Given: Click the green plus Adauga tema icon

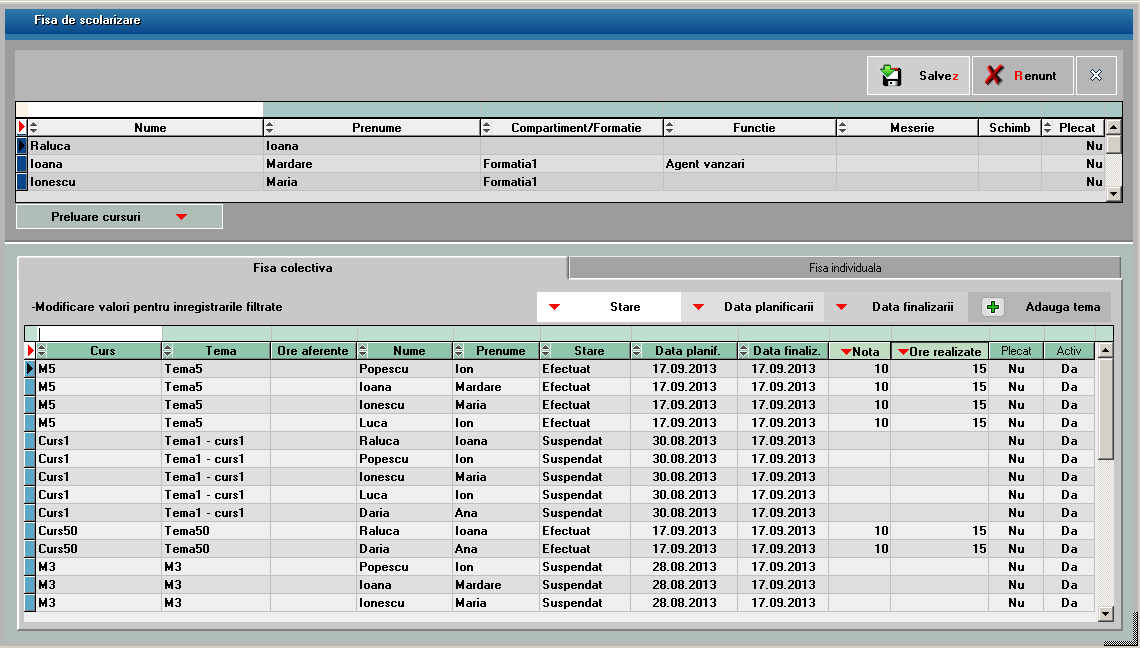Looking at the screenshot, I should click(x=993, y=307).
